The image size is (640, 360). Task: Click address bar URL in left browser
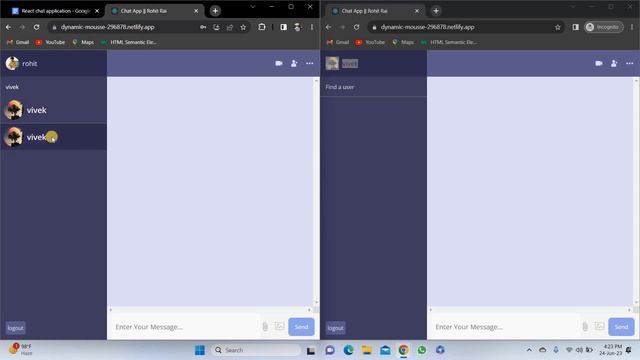tap(107, 27)
